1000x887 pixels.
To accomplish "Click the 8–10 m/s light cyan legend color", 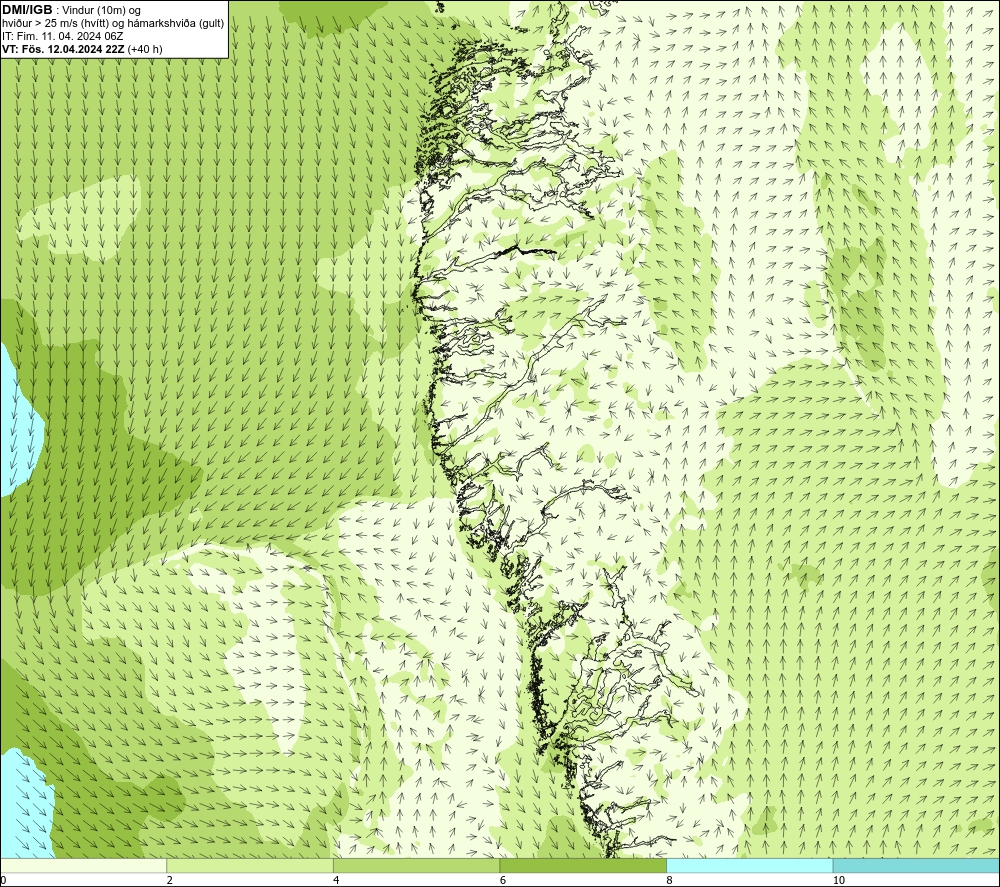I will point(749,865).
